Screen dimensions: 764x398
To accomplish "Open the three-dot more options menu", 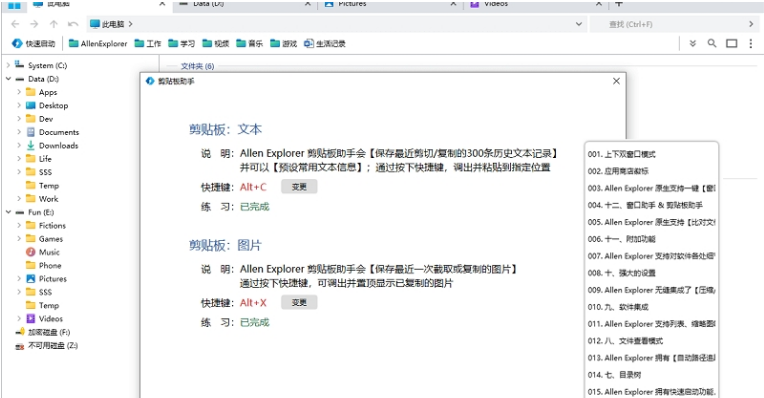I will pyautogui.click(x=750, y=43).
